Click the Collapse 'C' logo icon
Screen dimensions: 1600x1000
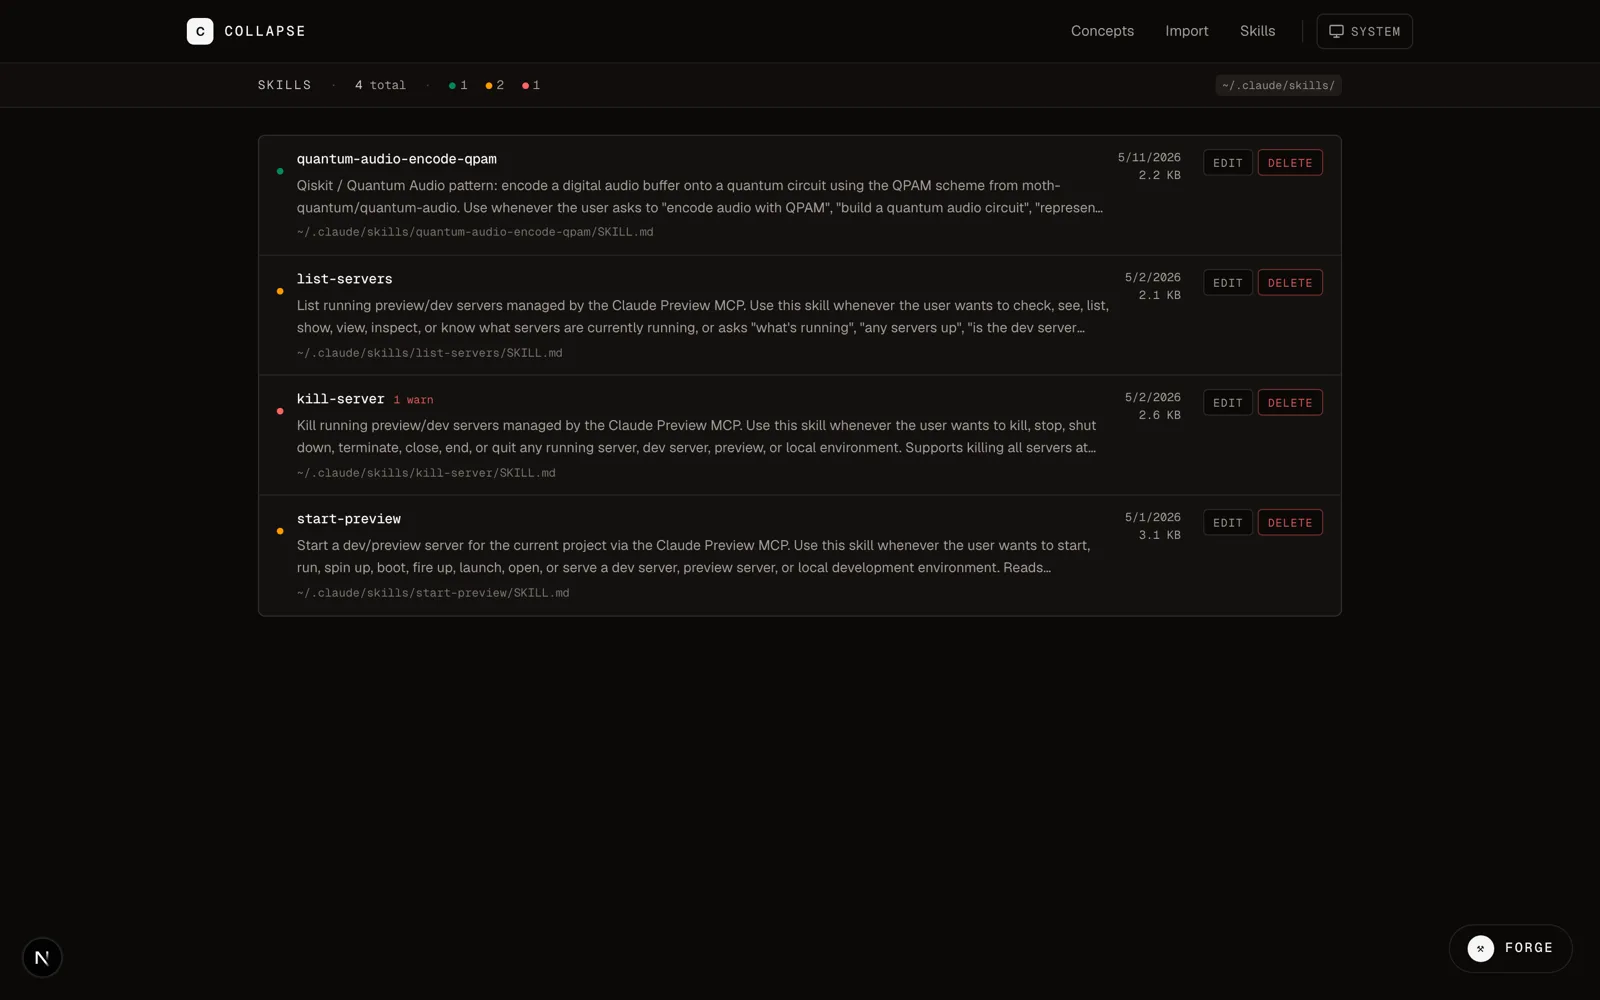tap(200, 31)
